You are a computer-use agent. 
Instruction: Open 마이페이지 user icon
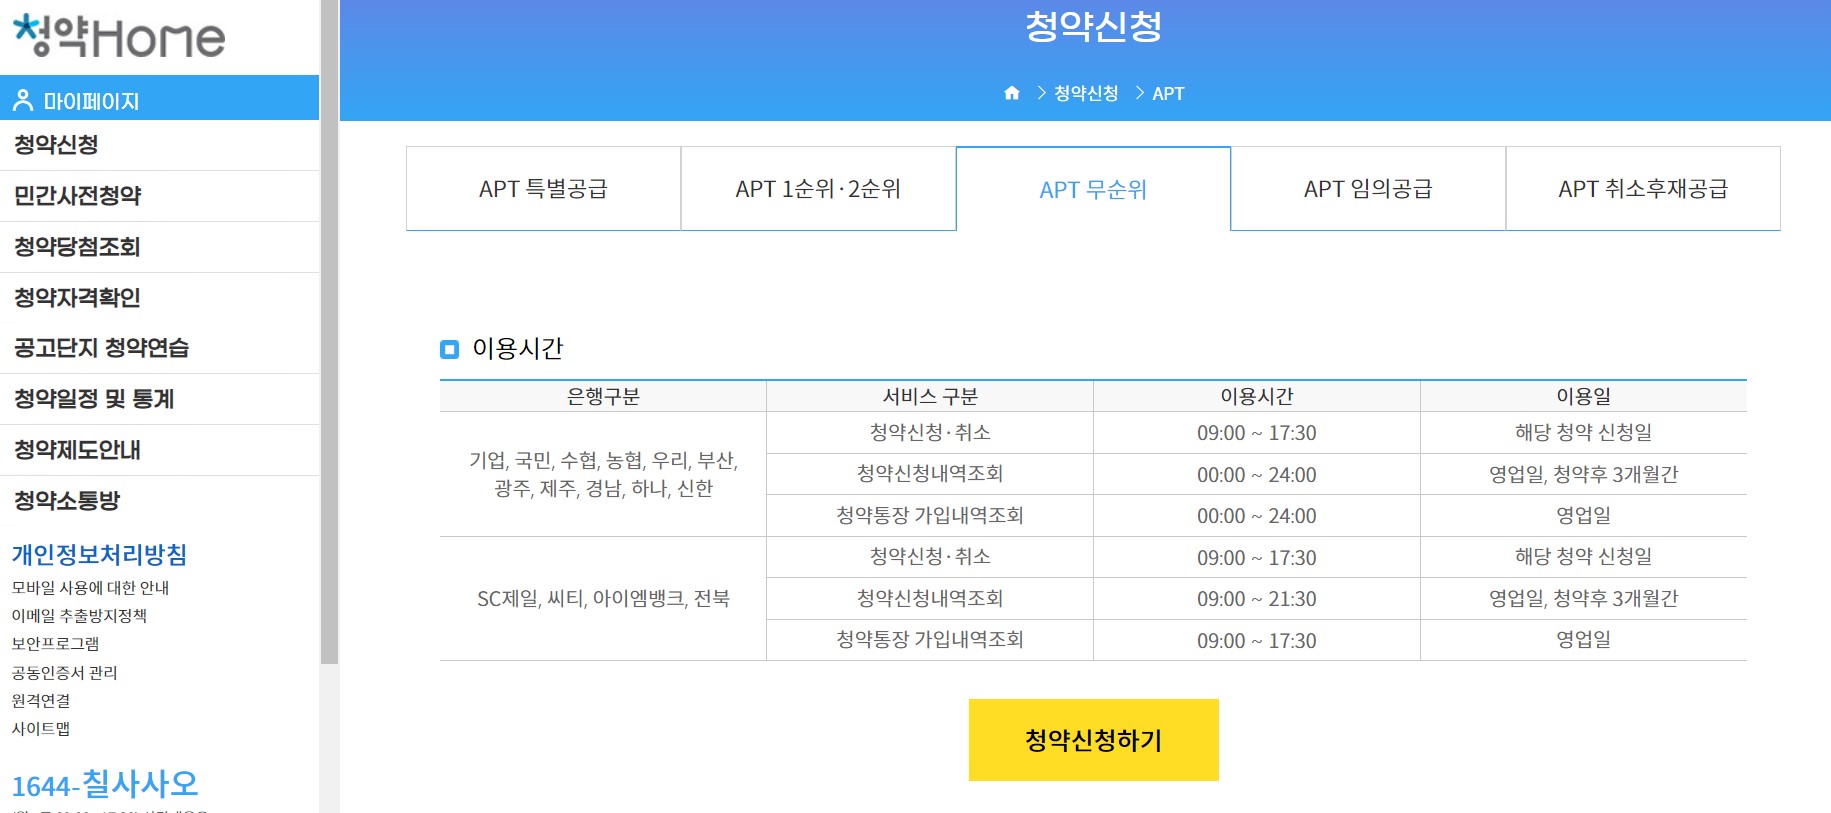[x=22, y=100]
